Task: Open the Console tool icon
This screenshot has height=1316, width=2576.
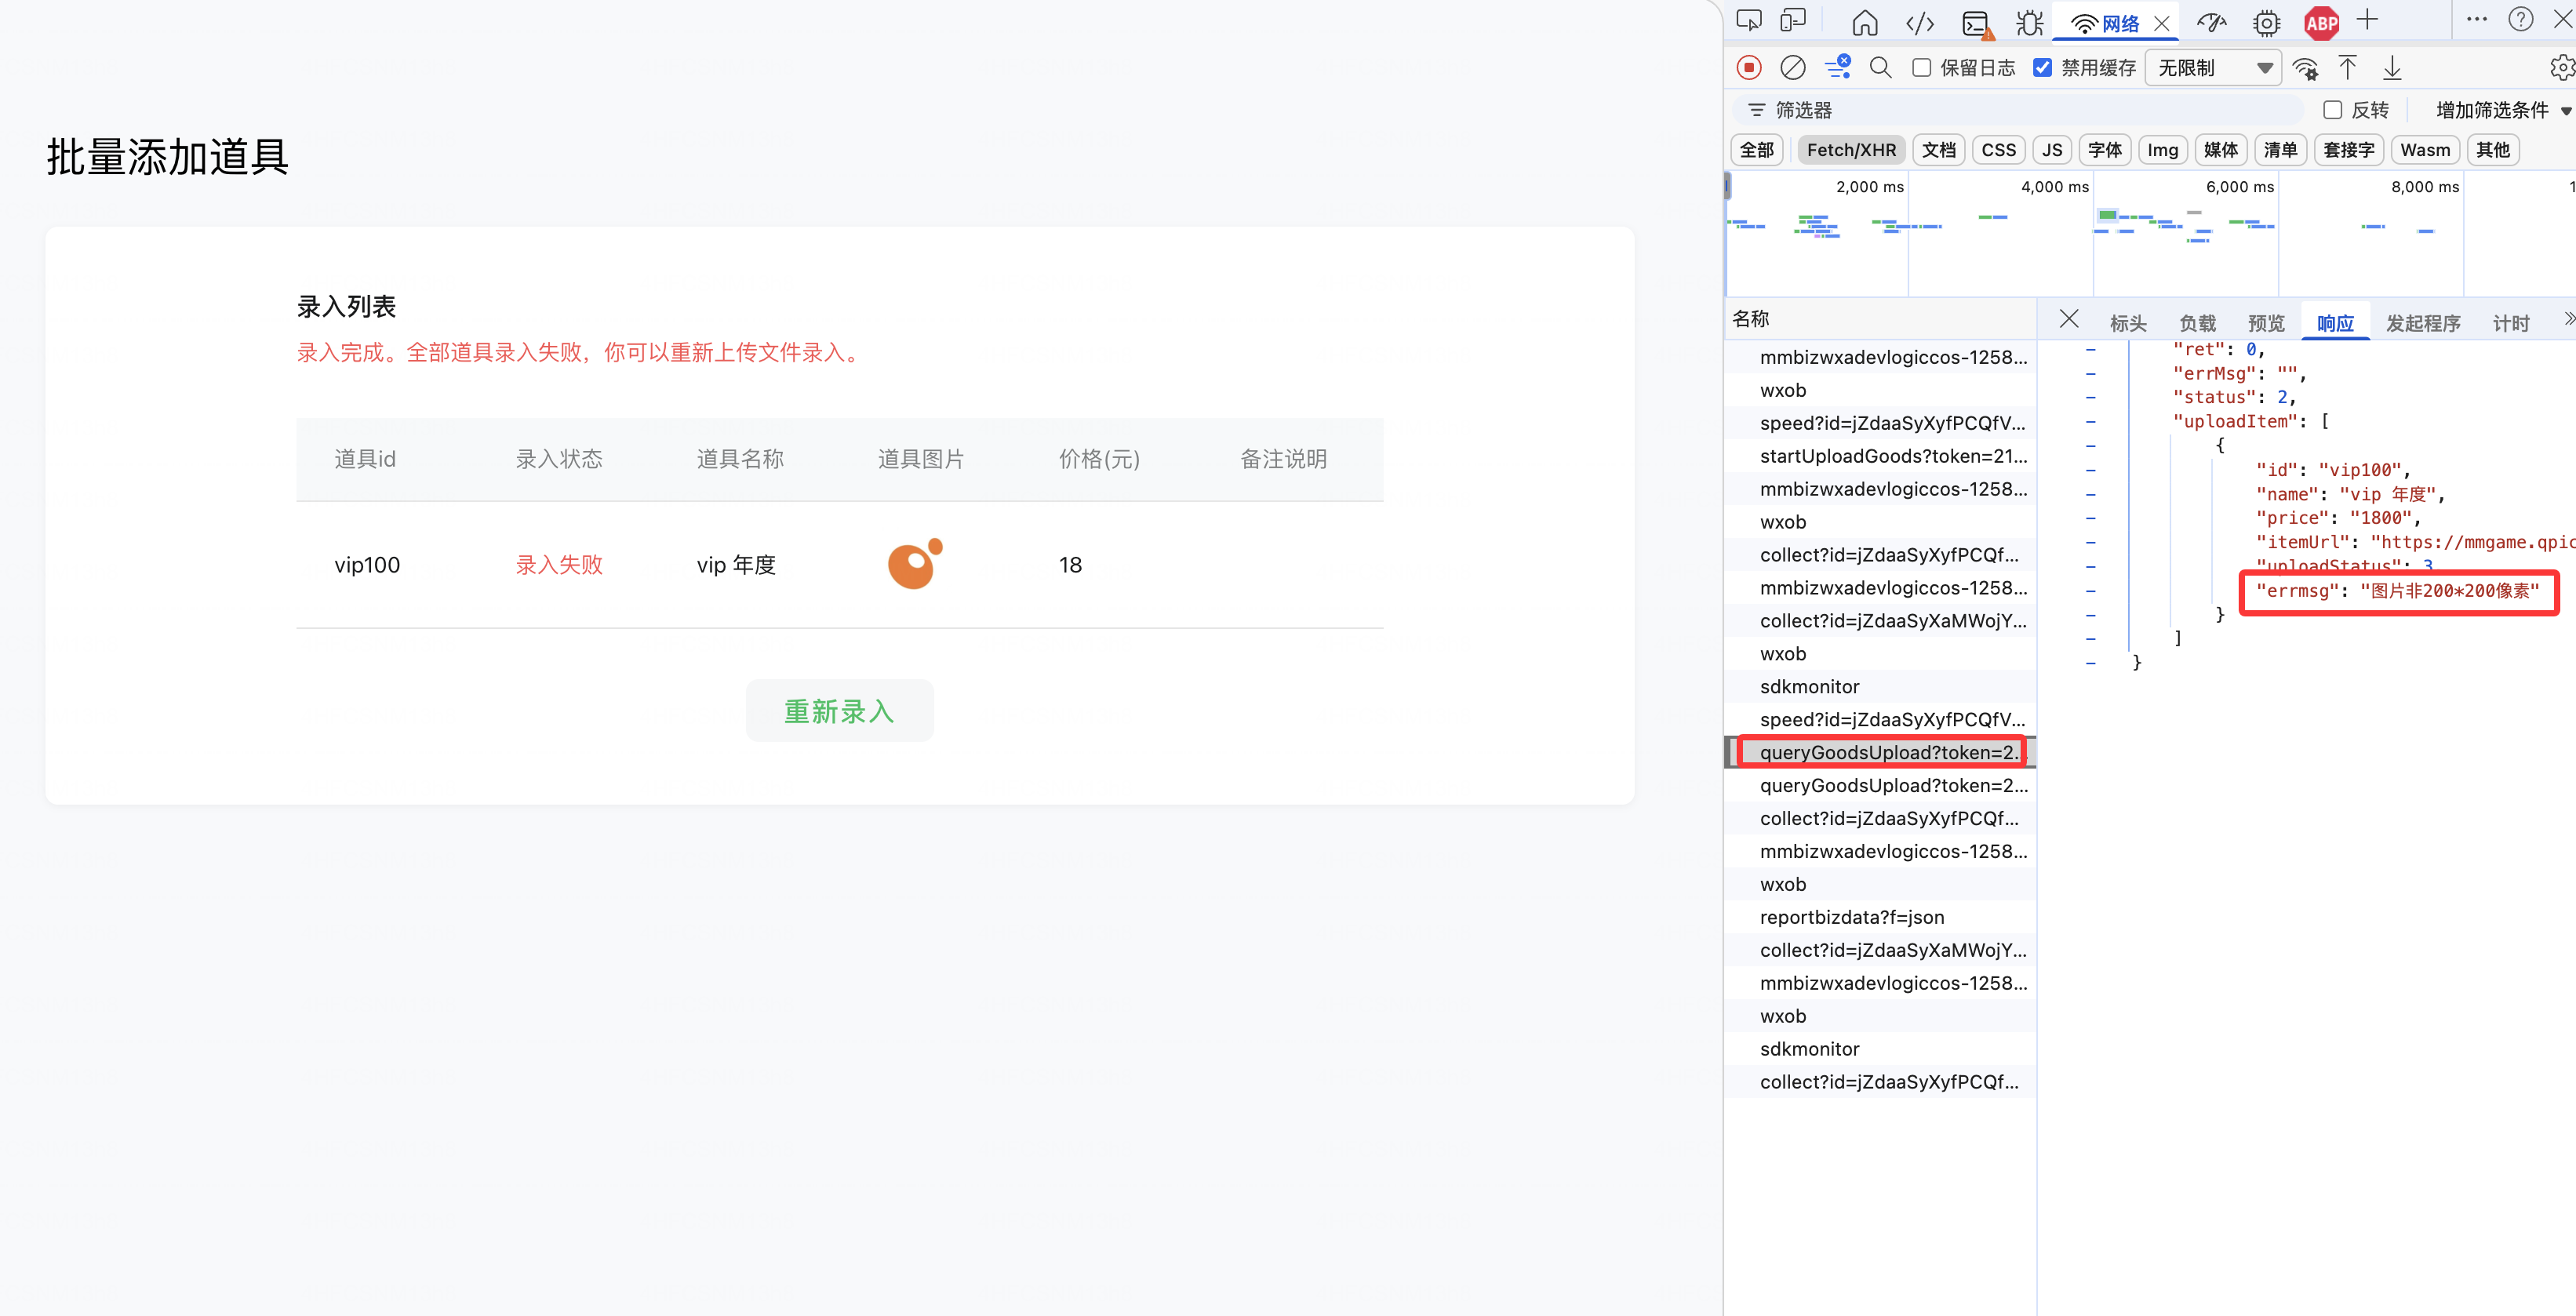Action: click(1975, 22)
